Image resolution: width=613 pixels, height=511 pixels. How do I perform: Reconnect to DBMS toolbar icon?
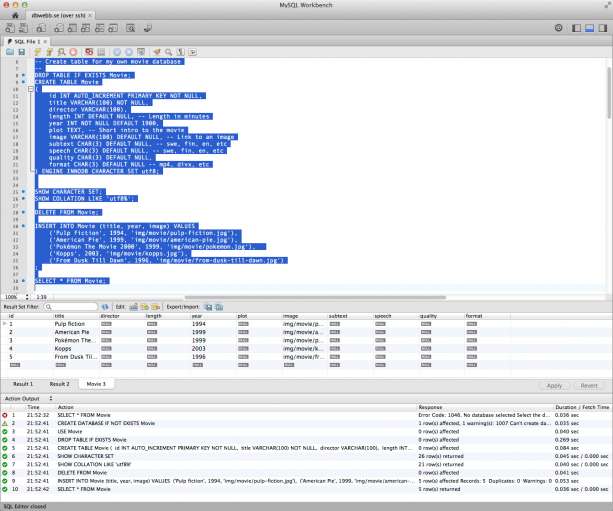point(148,28)
